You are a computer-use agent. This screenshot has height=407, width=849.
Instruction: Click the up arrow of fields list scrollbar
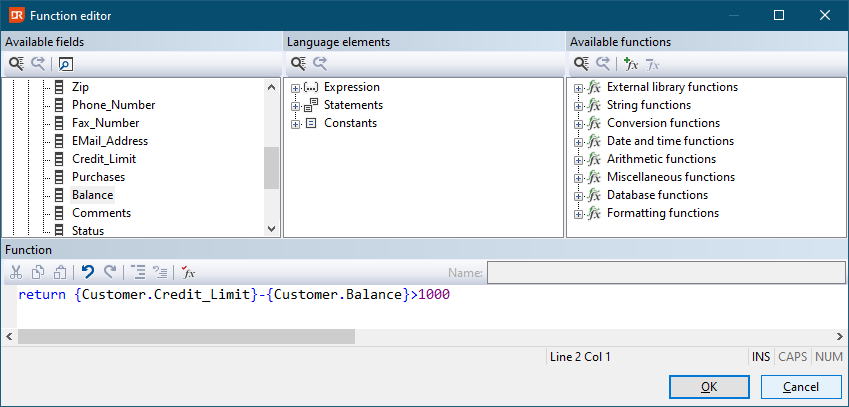coord(272,87)
